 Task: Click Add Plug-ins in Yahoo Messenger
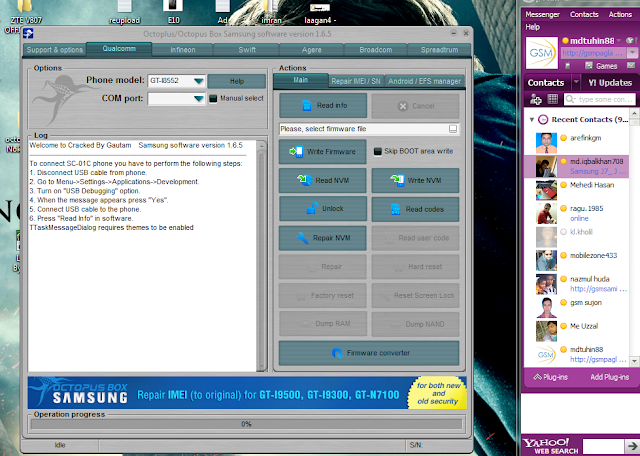tap(609, 377)
